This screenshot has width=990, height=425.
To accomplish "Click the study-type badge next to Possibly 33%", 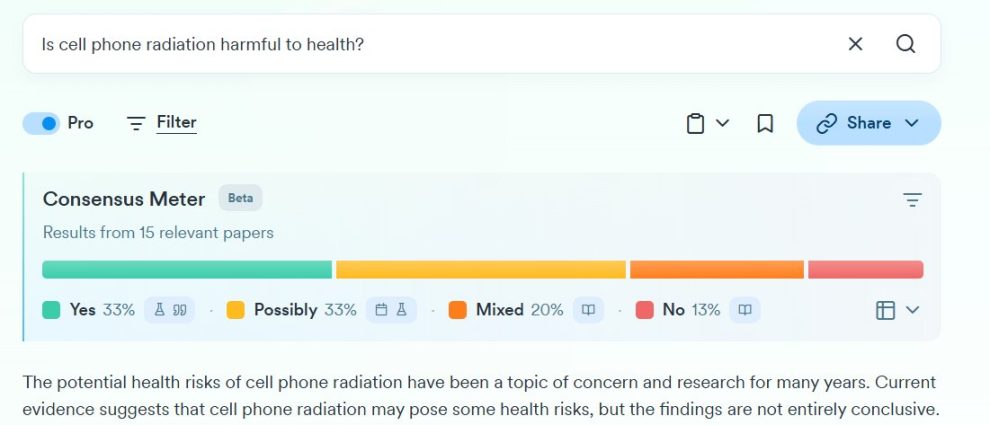I will click(x=391, y=310).
